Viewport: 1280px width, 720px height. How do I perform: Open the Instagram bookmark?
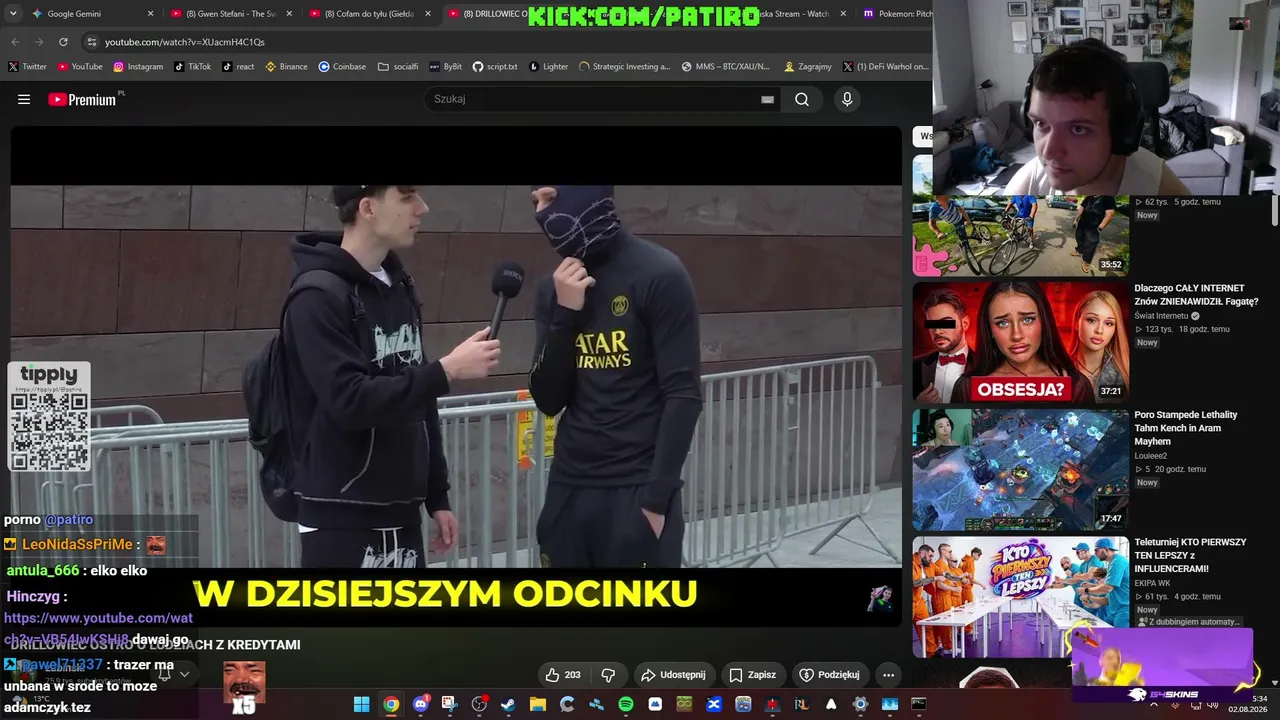(138, 67)
